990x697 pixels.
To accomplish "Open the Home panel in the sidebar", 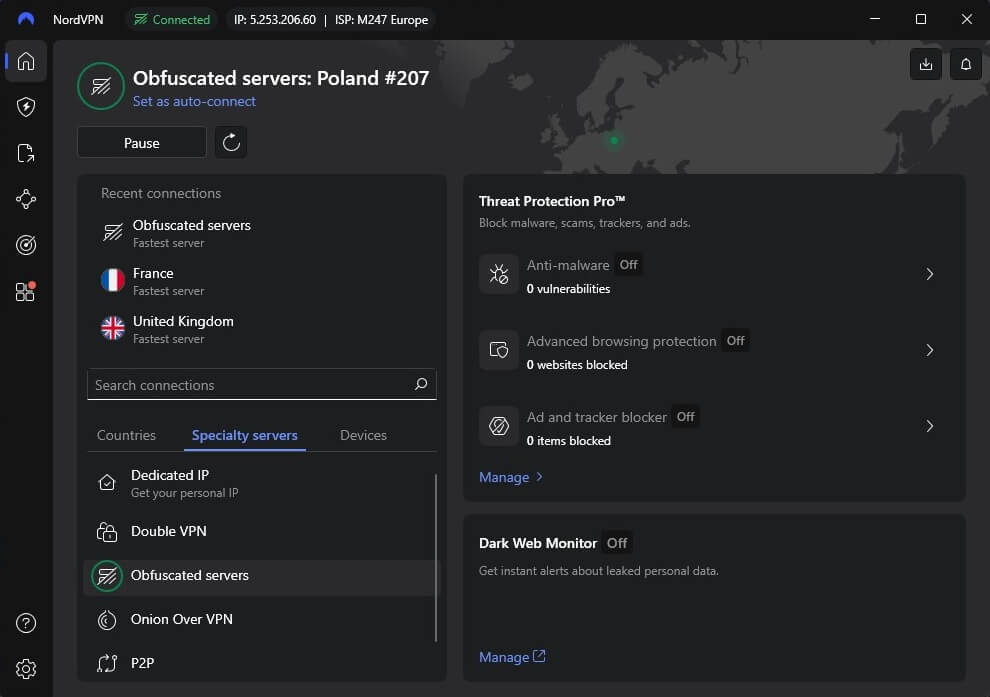I will [26, 62].
